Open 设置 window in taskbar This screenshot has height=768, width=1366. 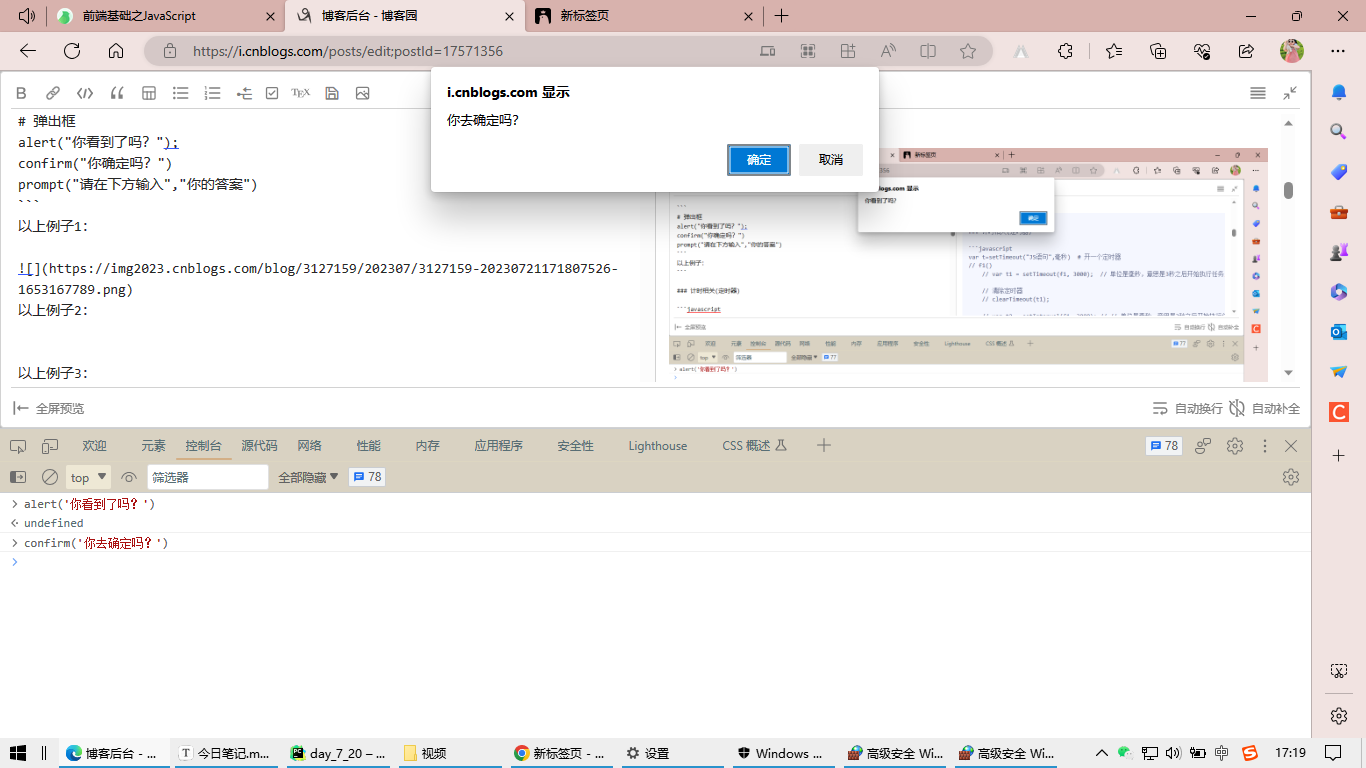click(672, 753)
